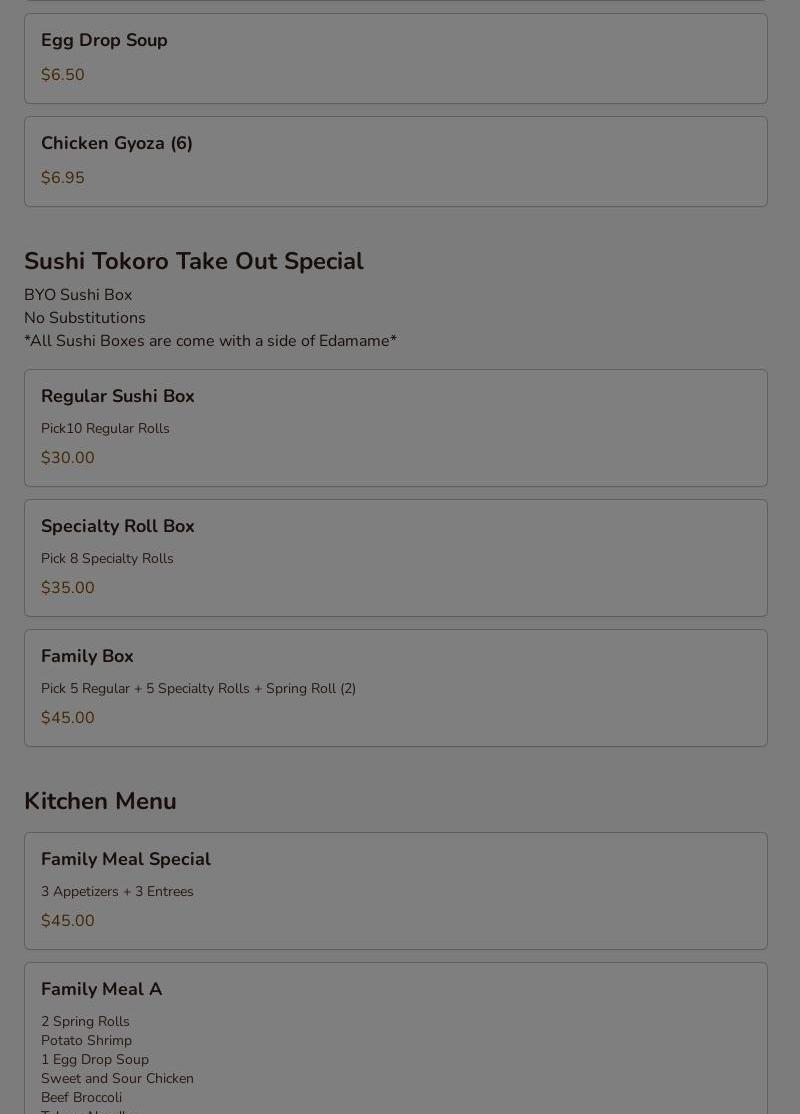This screenshot has height=1114, width=800.
Task: Click the $6.95 Chicken Gyoza price
Action: [62, 178]
